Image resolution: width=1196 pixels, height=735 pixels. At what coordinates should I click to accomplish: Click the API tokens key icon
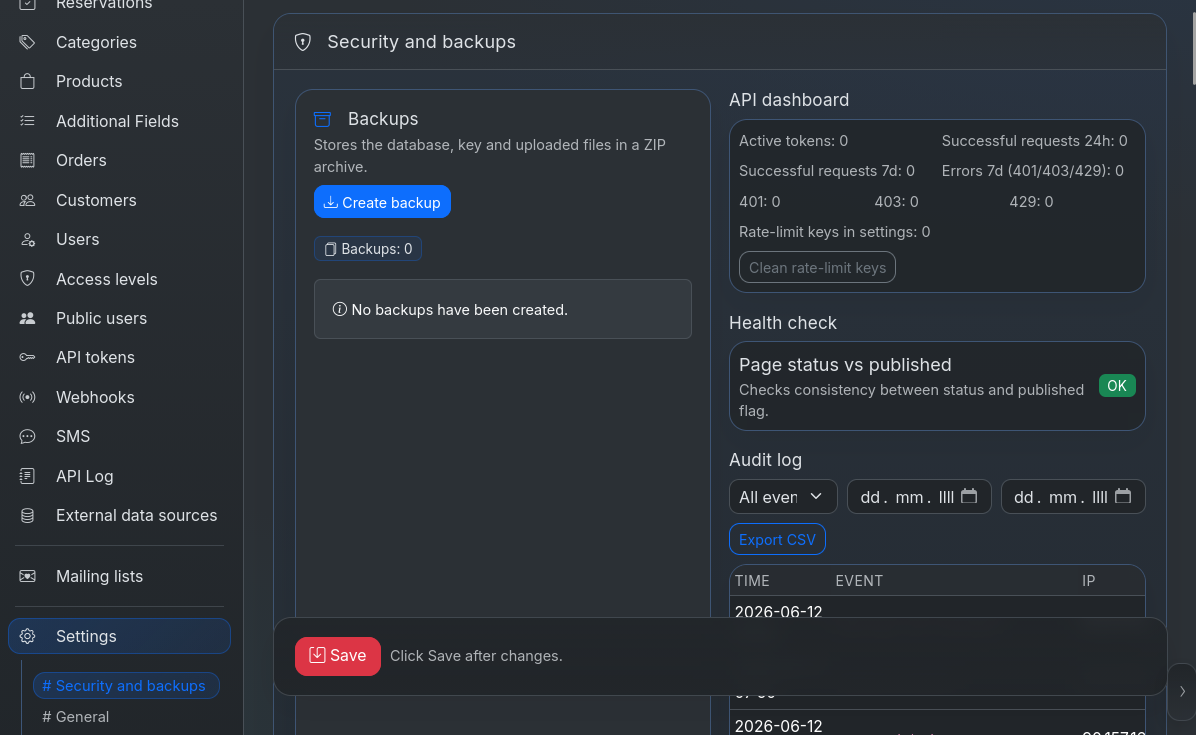(27, 358)
